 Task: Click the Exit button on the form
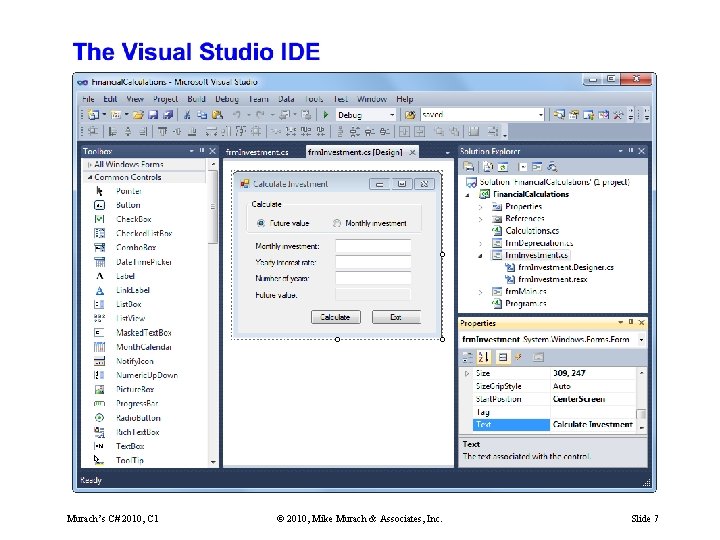tap(396, 317)
